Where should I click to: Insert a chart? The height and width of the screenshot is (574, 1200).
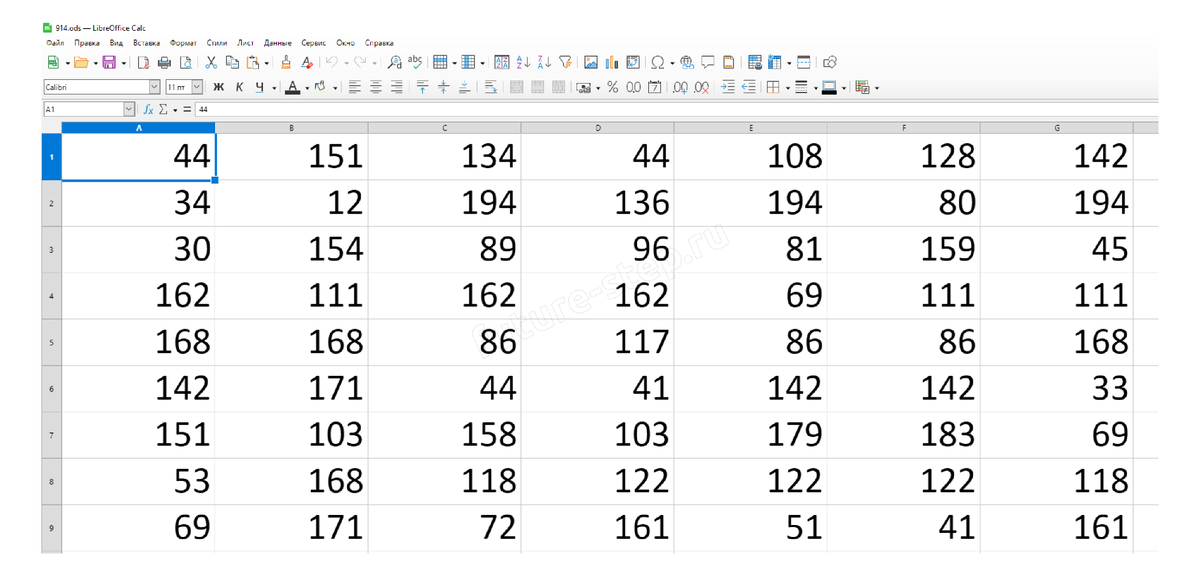(x=612, y=62)
